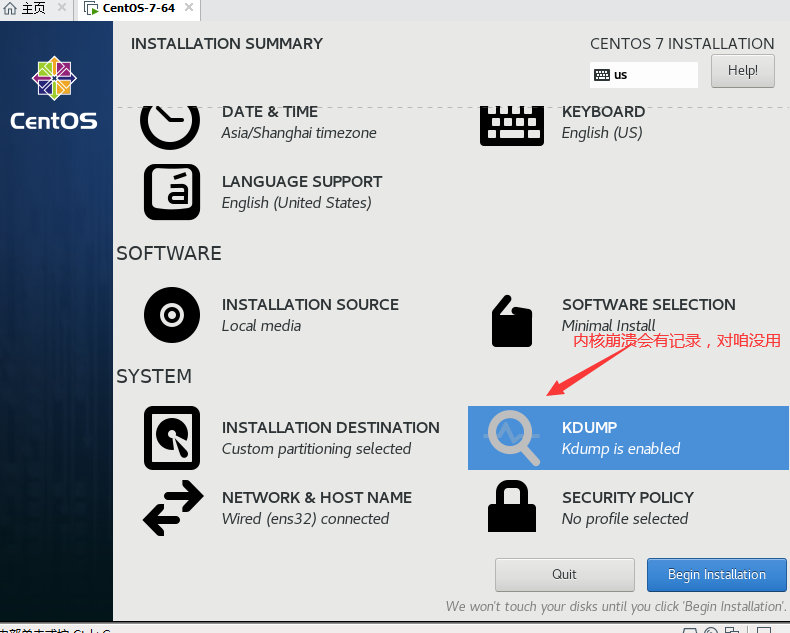The height and width of the screenshot is (633, 790).
Task: Click the INSTALLATION SUMMARY heading
Action: tap(227, 44)
